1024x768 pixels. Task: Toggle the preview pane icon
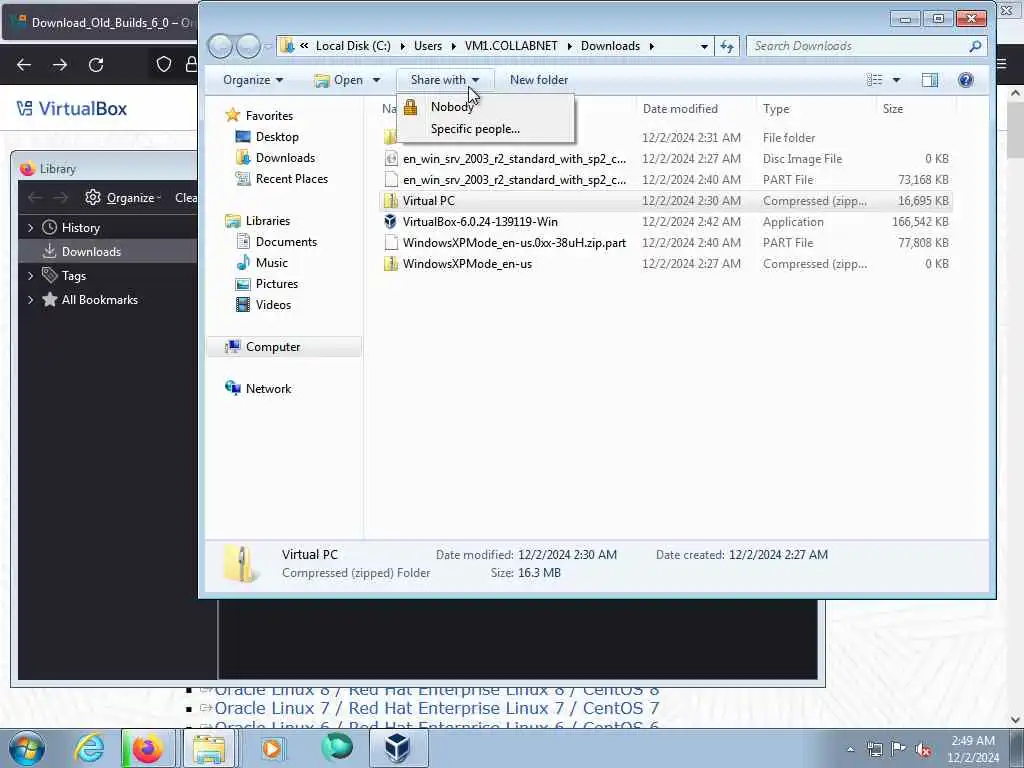tap(929, 80)
